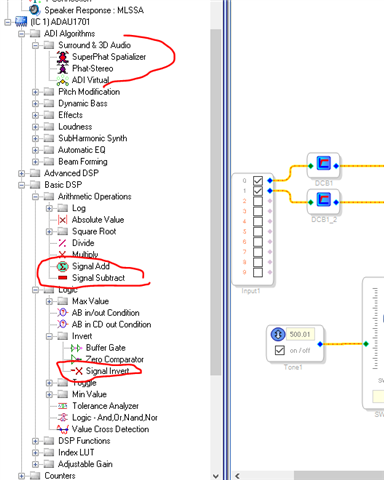Select the Buffer Gate icon

click(x=76, y=348)
